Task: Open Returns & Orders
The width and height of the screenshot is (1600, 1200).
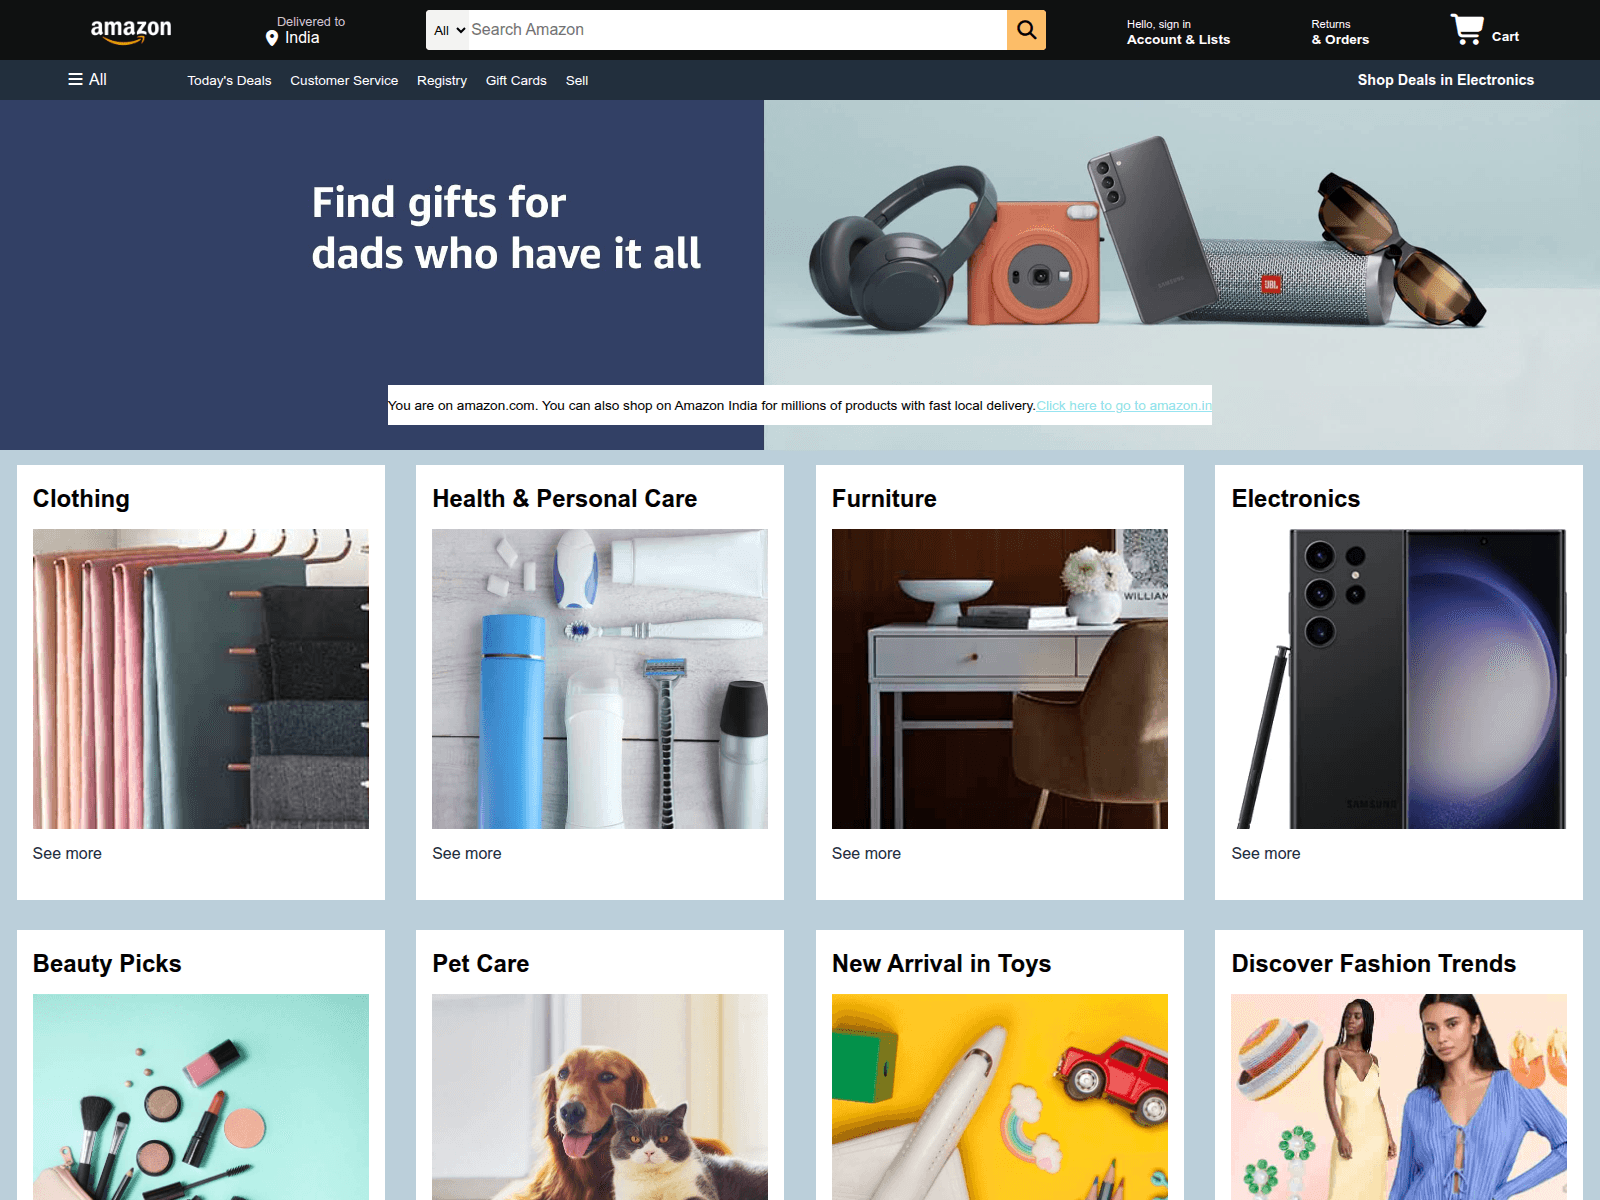Action: tap(1340, 32)
